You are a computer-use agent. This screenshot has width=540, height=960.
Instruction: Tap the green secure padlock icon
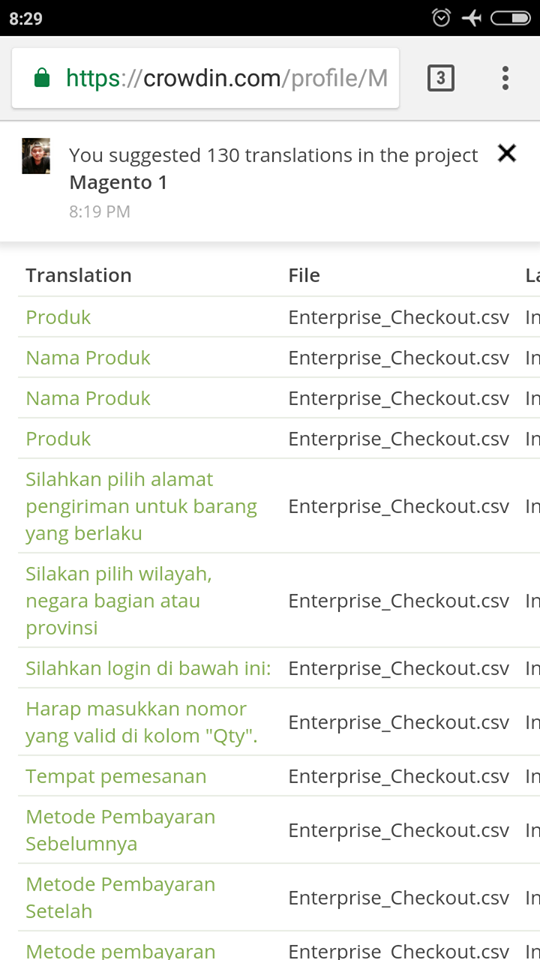tap(42, 78)
